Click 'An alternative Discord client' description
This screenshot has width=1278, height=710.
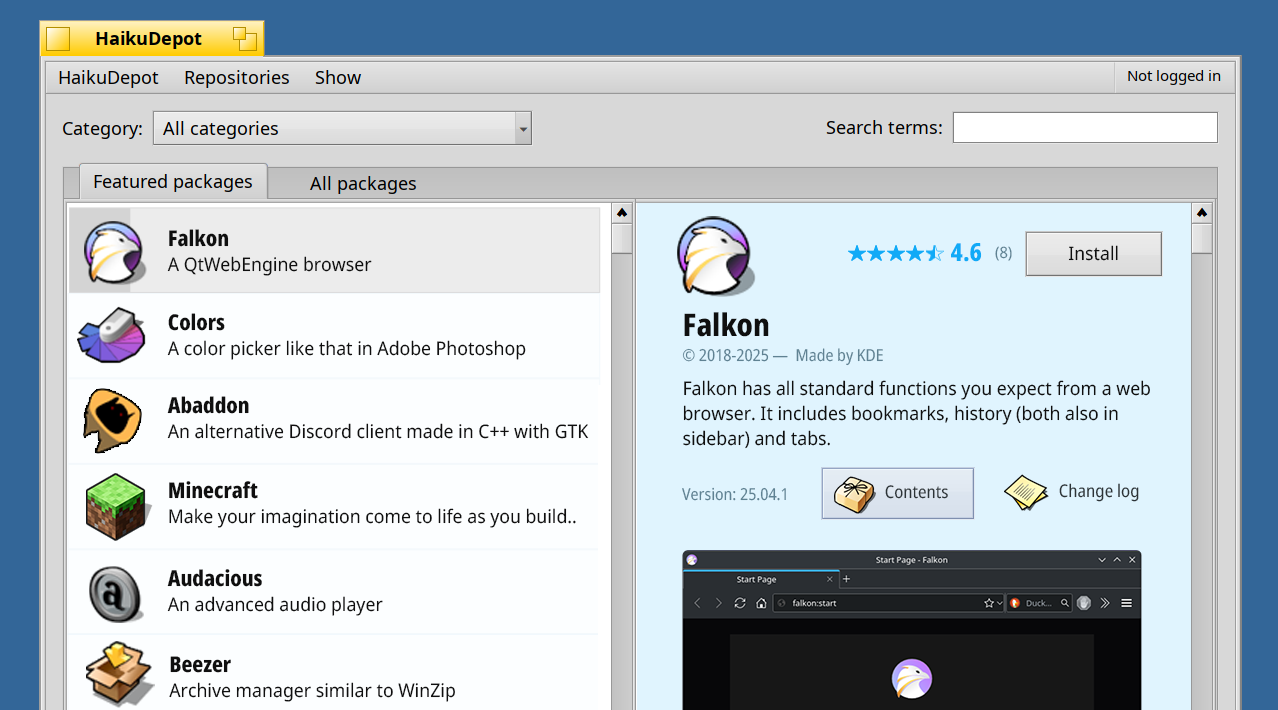tap(378, 432)
